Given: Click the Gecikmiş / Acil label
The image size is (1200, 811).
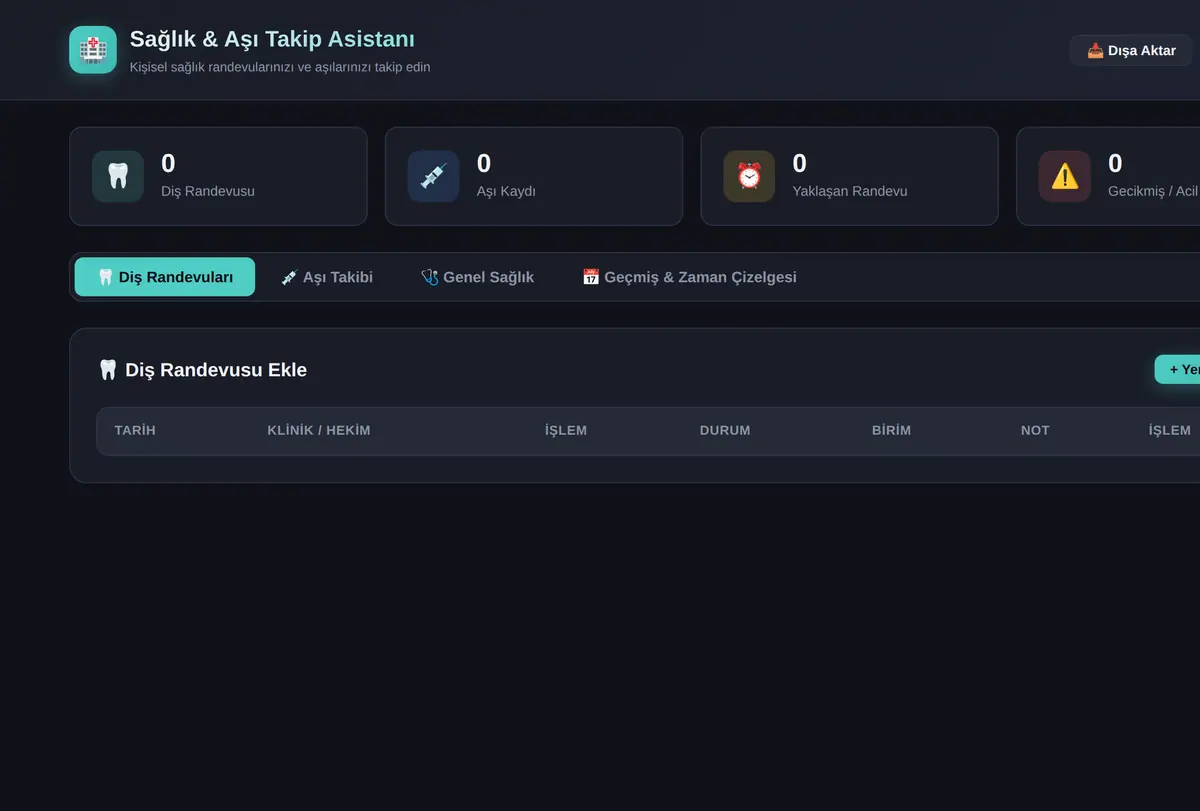Looking at the screenshot, I should pyautogui.click(x=1153, y=191).
